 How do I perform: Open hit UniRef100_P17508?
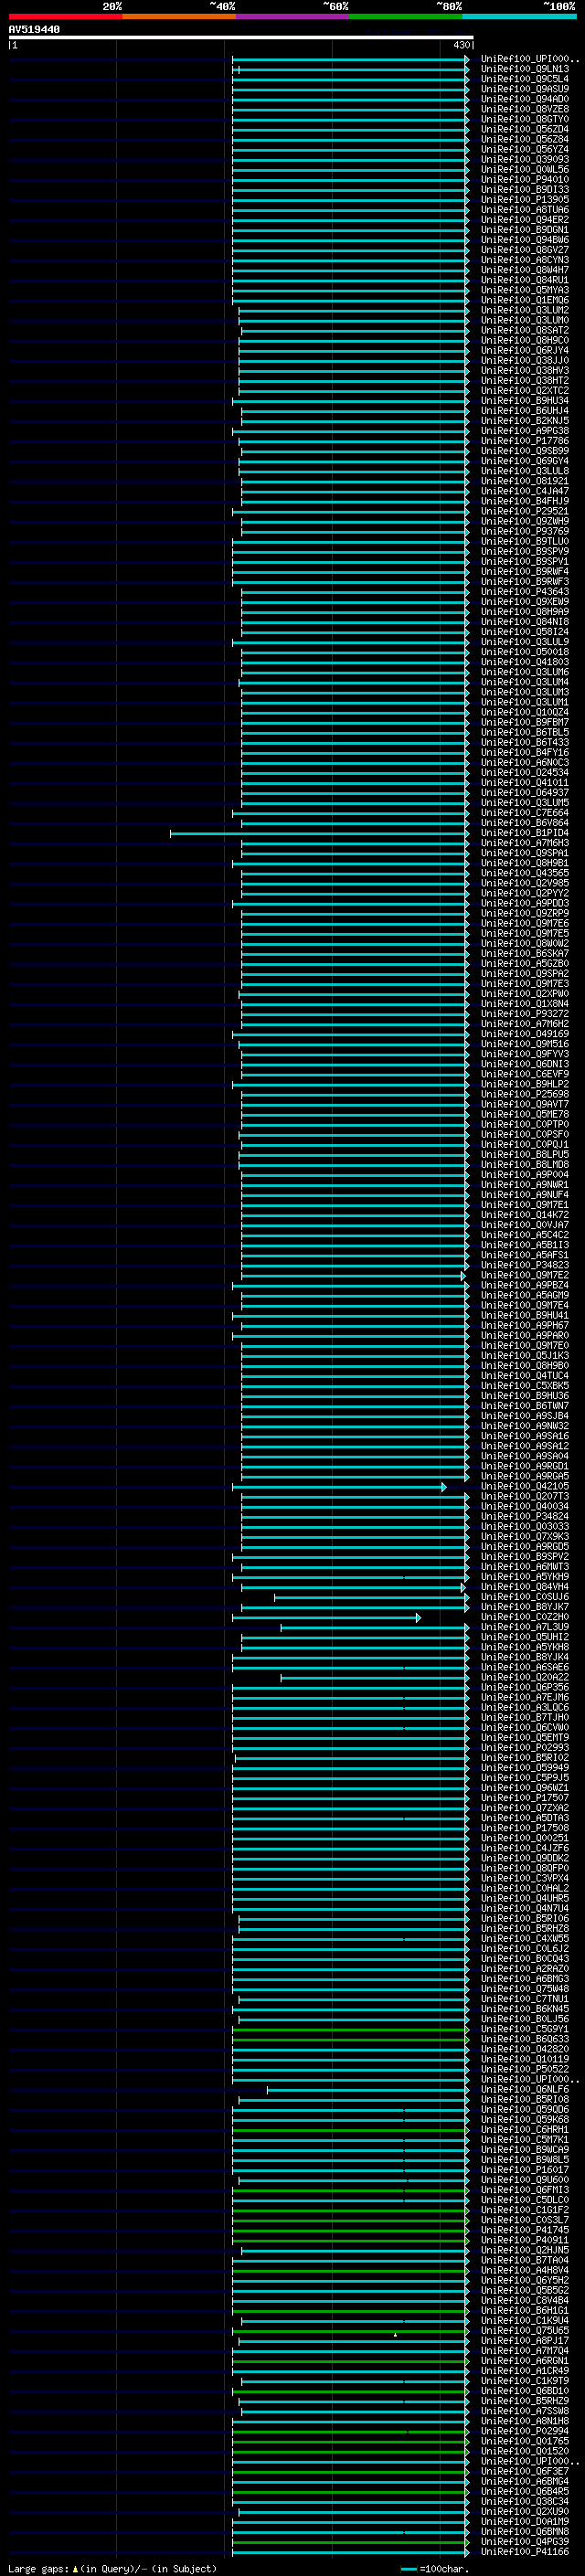point(525,1828)
